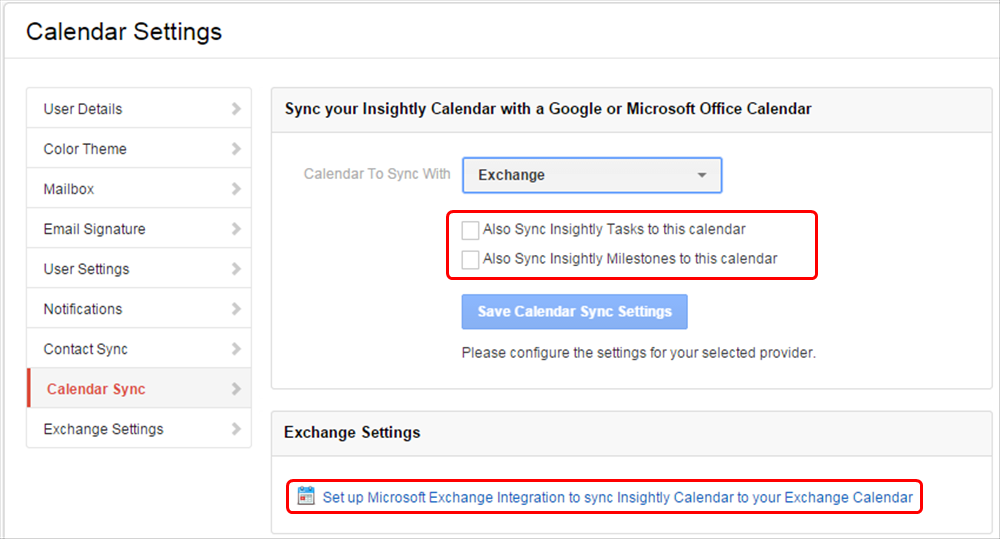Open Mailbox settings from sidebar
The image size is (1000, 539).
click(139, 189)
